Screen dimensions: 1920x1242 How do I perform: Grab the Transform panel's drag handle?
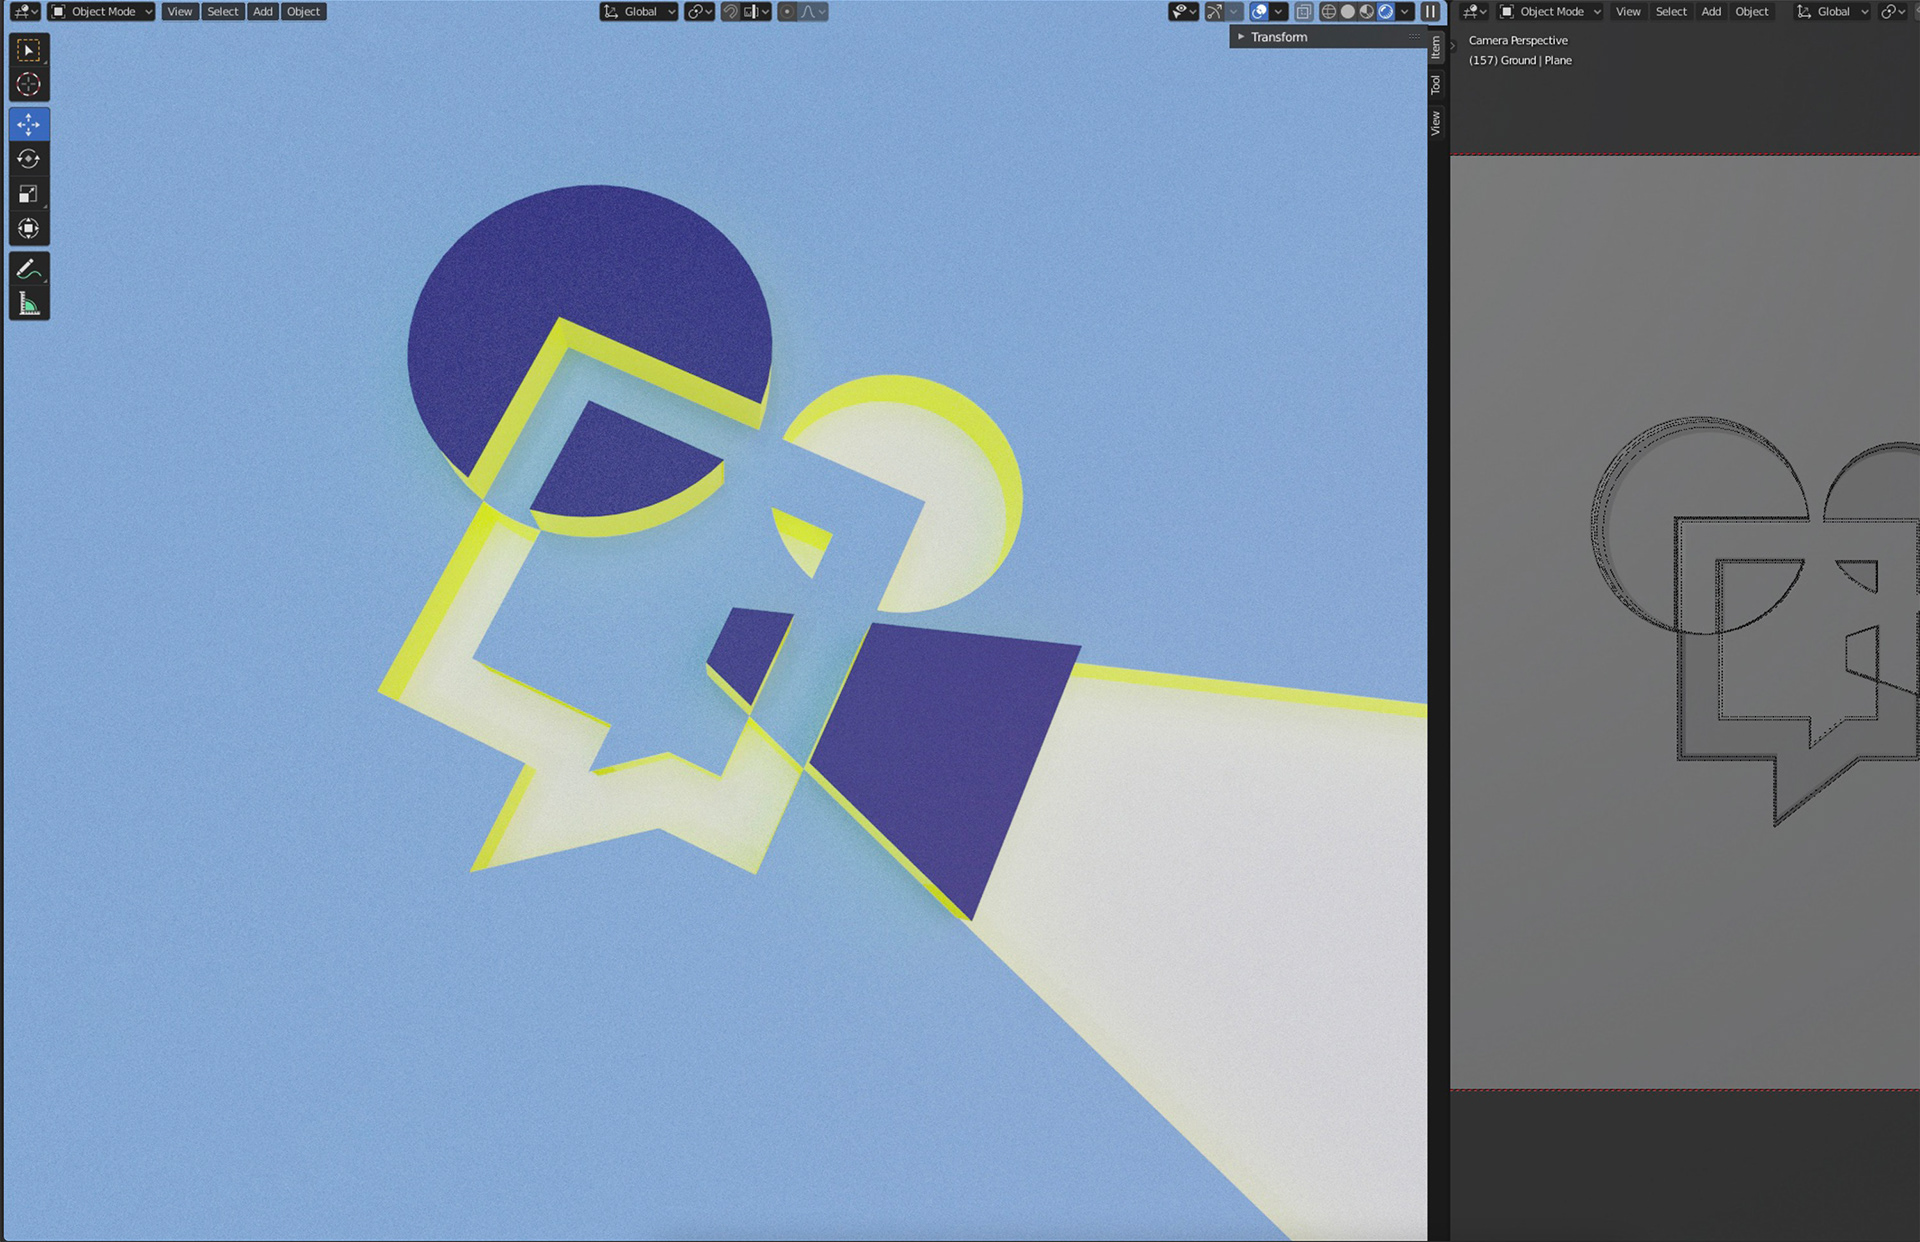1413,37
